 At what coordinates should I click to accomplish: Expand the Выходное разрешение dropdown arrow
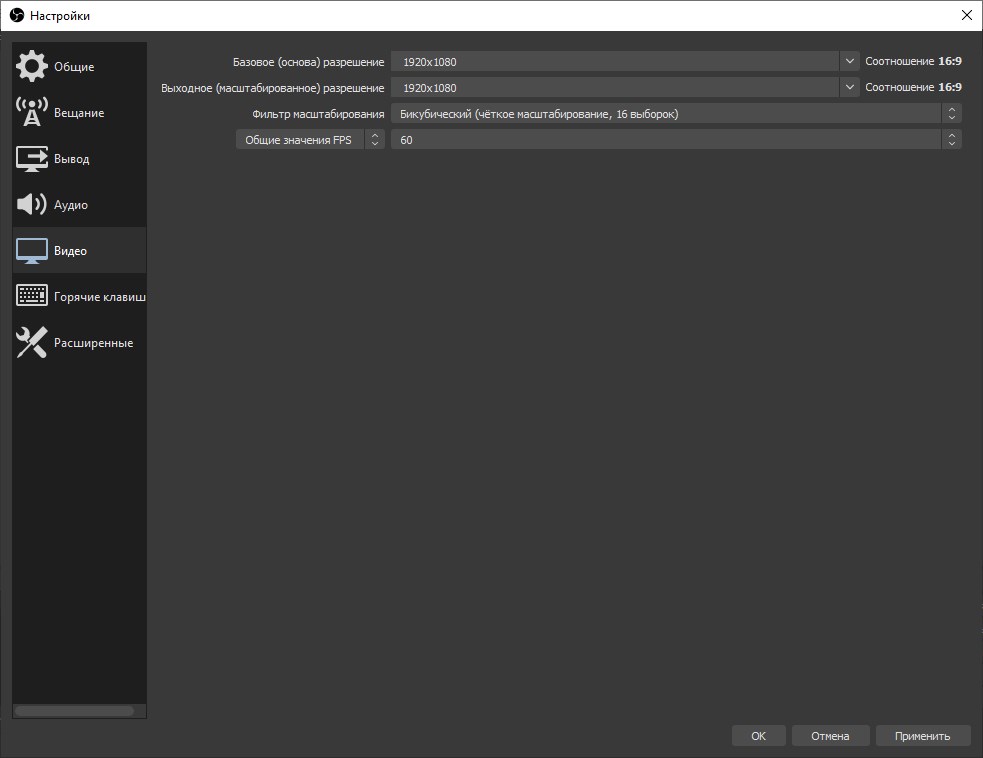[849, 88]
